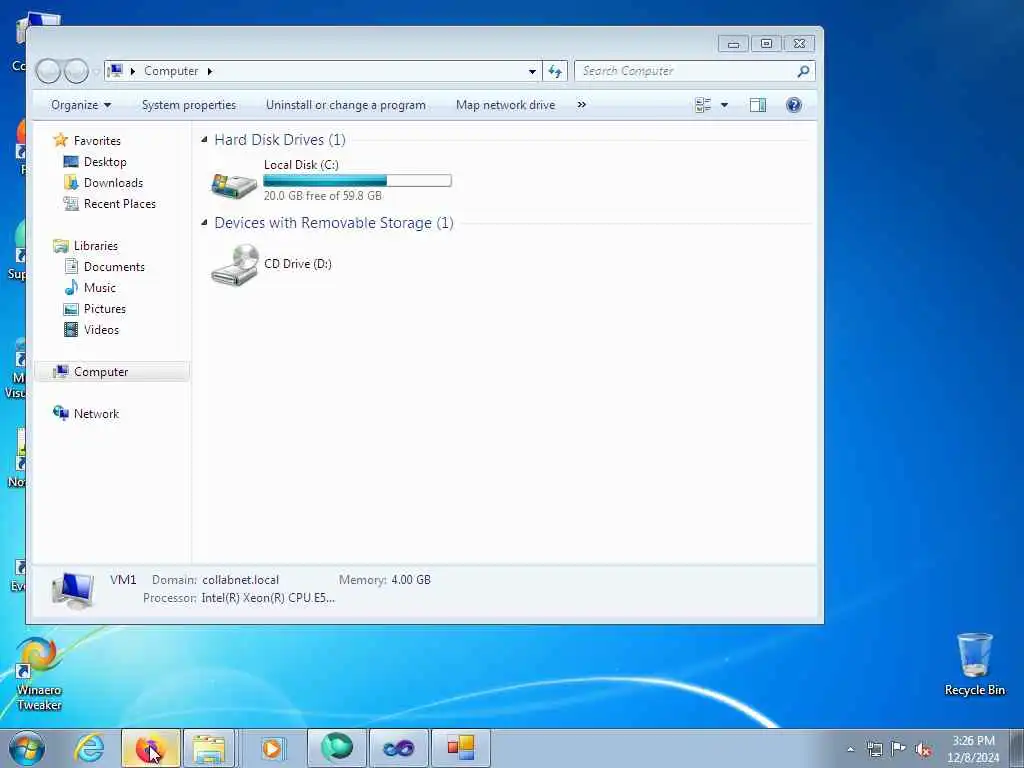Click the Computer icon in address bar

click(115, 71)
